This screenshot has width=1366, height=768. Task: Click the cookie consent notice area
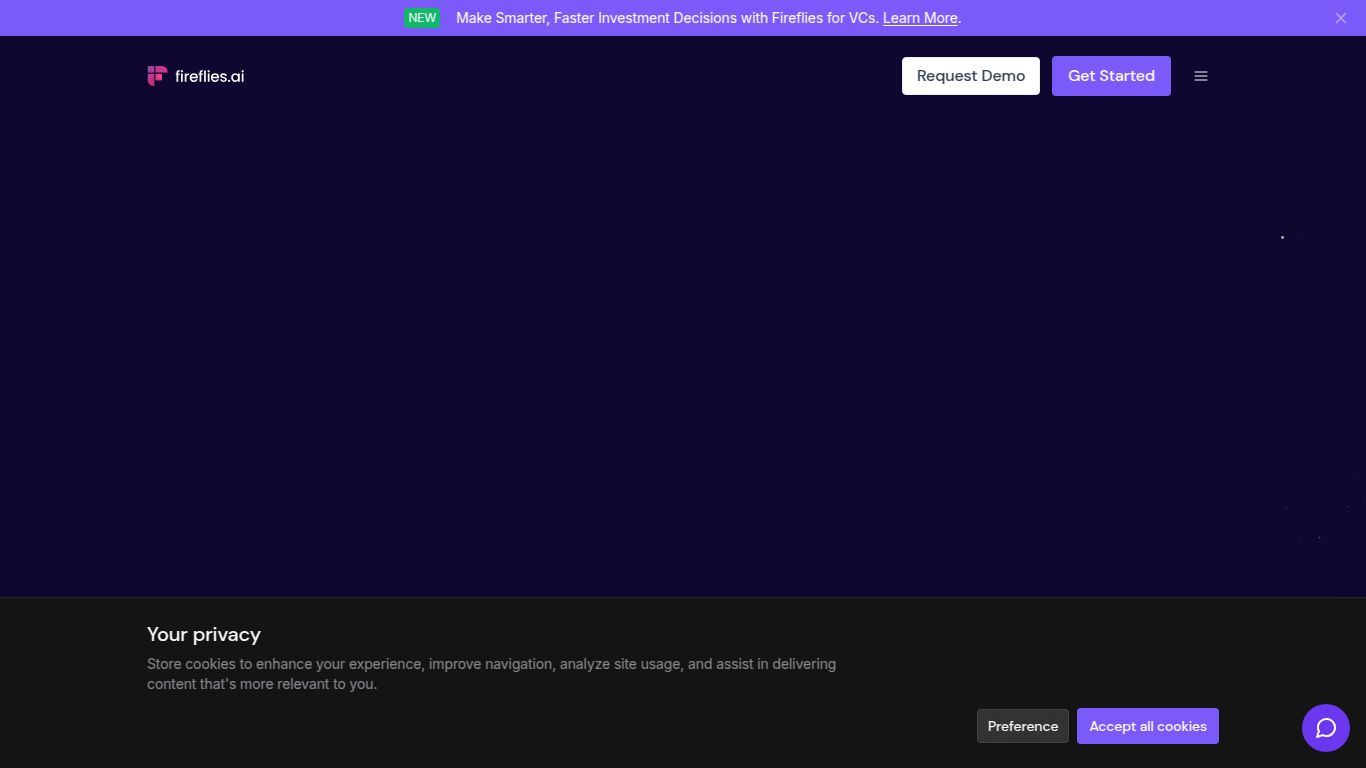tap(490, 673)
